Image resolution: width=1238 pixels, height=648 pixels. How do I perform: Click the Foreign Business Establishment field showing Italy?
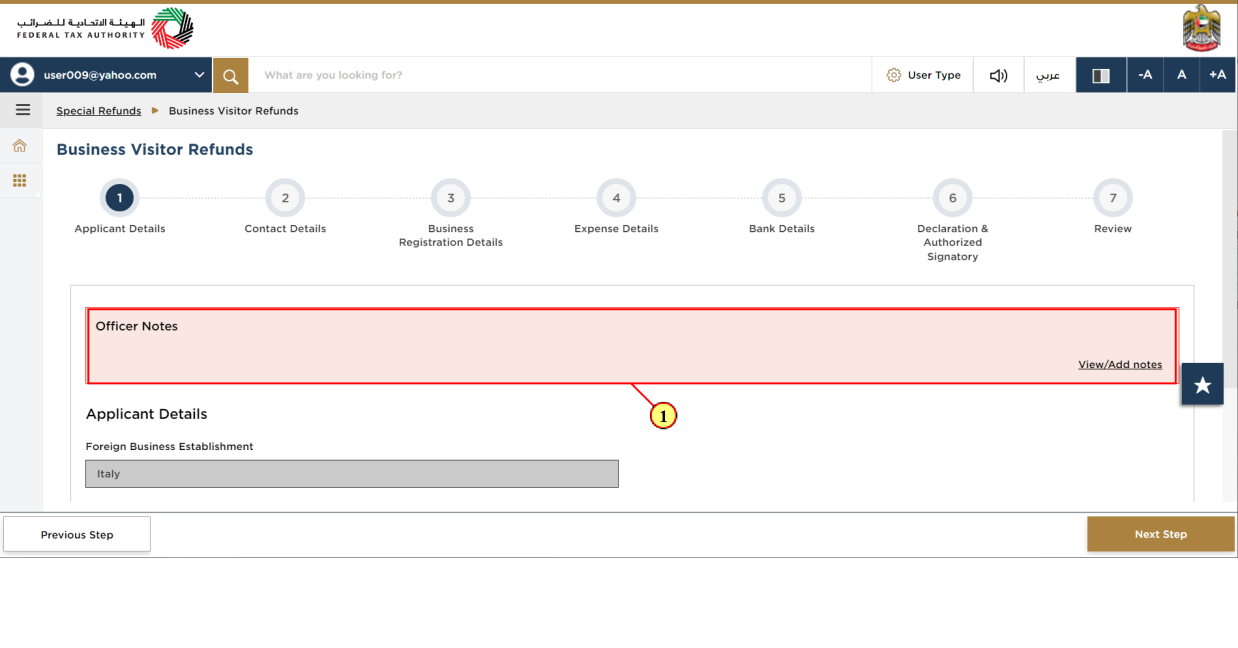pyautogui.click(x=352, y=474)
